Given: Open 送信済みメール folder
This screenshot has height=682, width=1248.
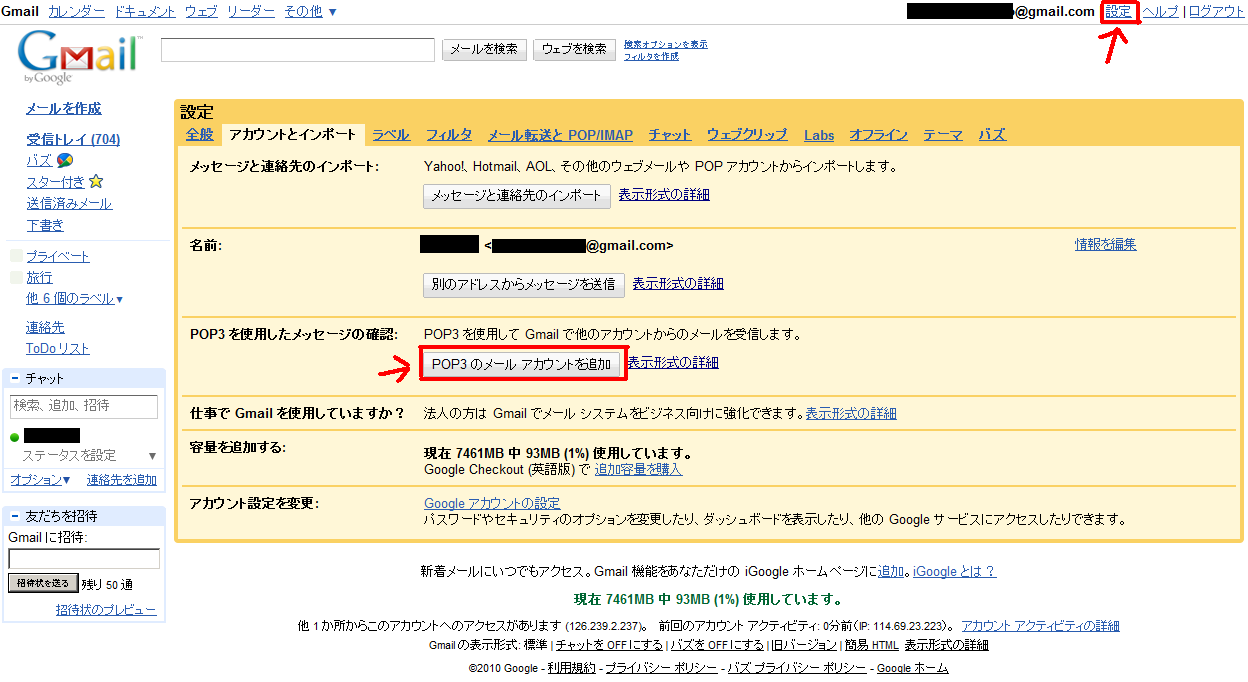Looking at the screenshot, I should (69, 204).
